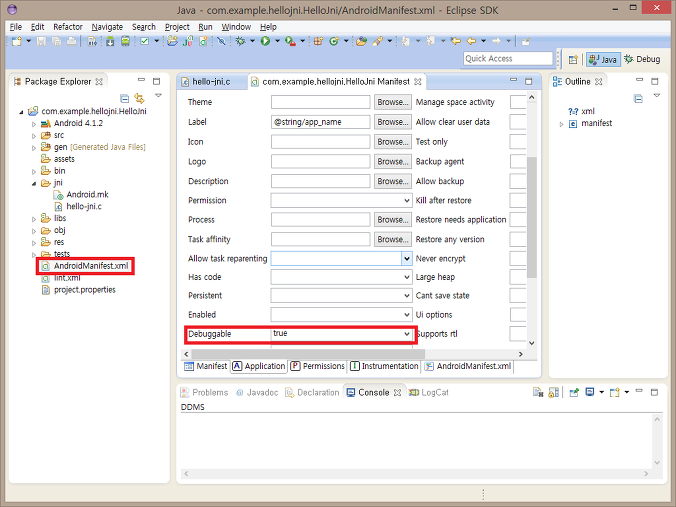Image resolution: width=676 pixels, height=507 pixels.
Task: Click the Pin Console icon
Action: (x=574, y=392)
